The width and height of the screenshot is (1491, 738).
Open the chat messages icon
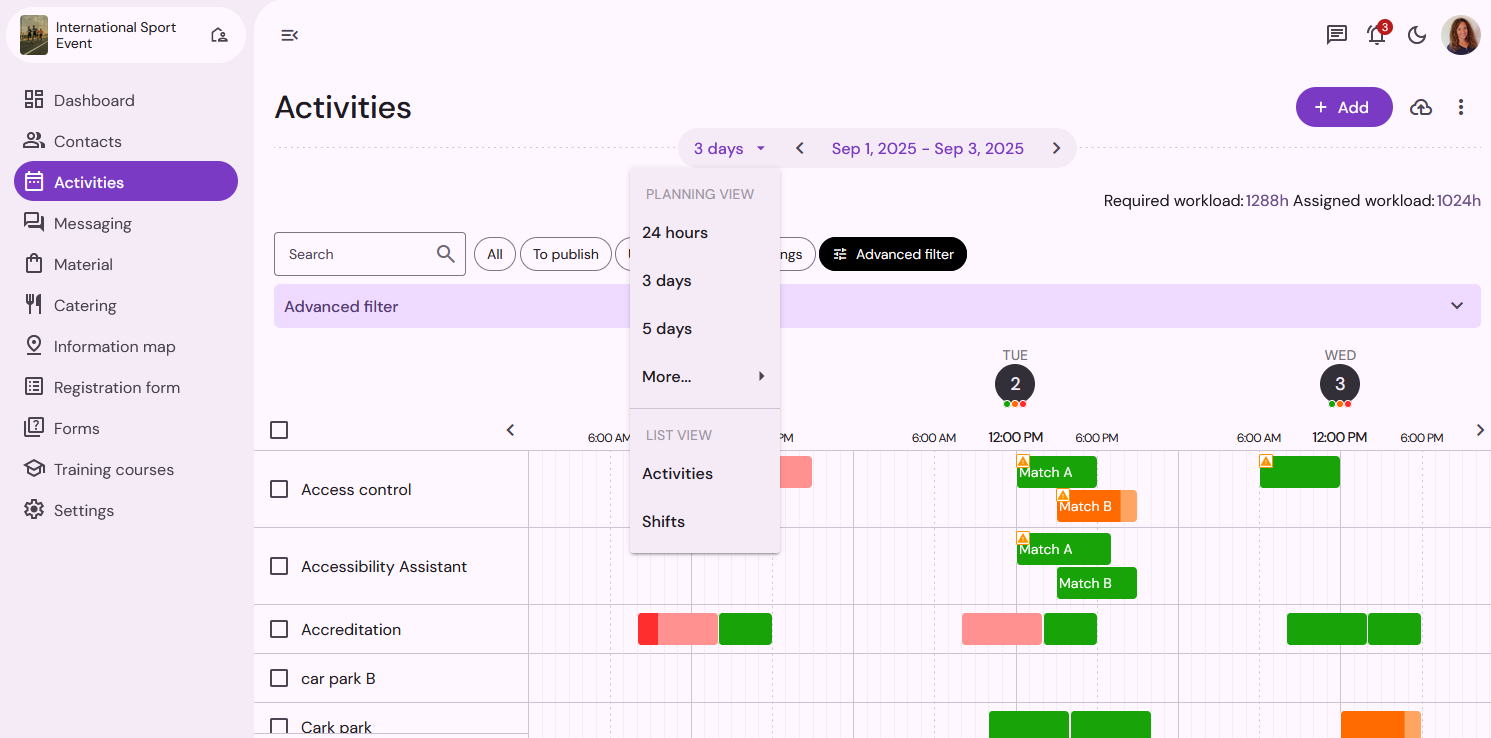(1337, 35)
